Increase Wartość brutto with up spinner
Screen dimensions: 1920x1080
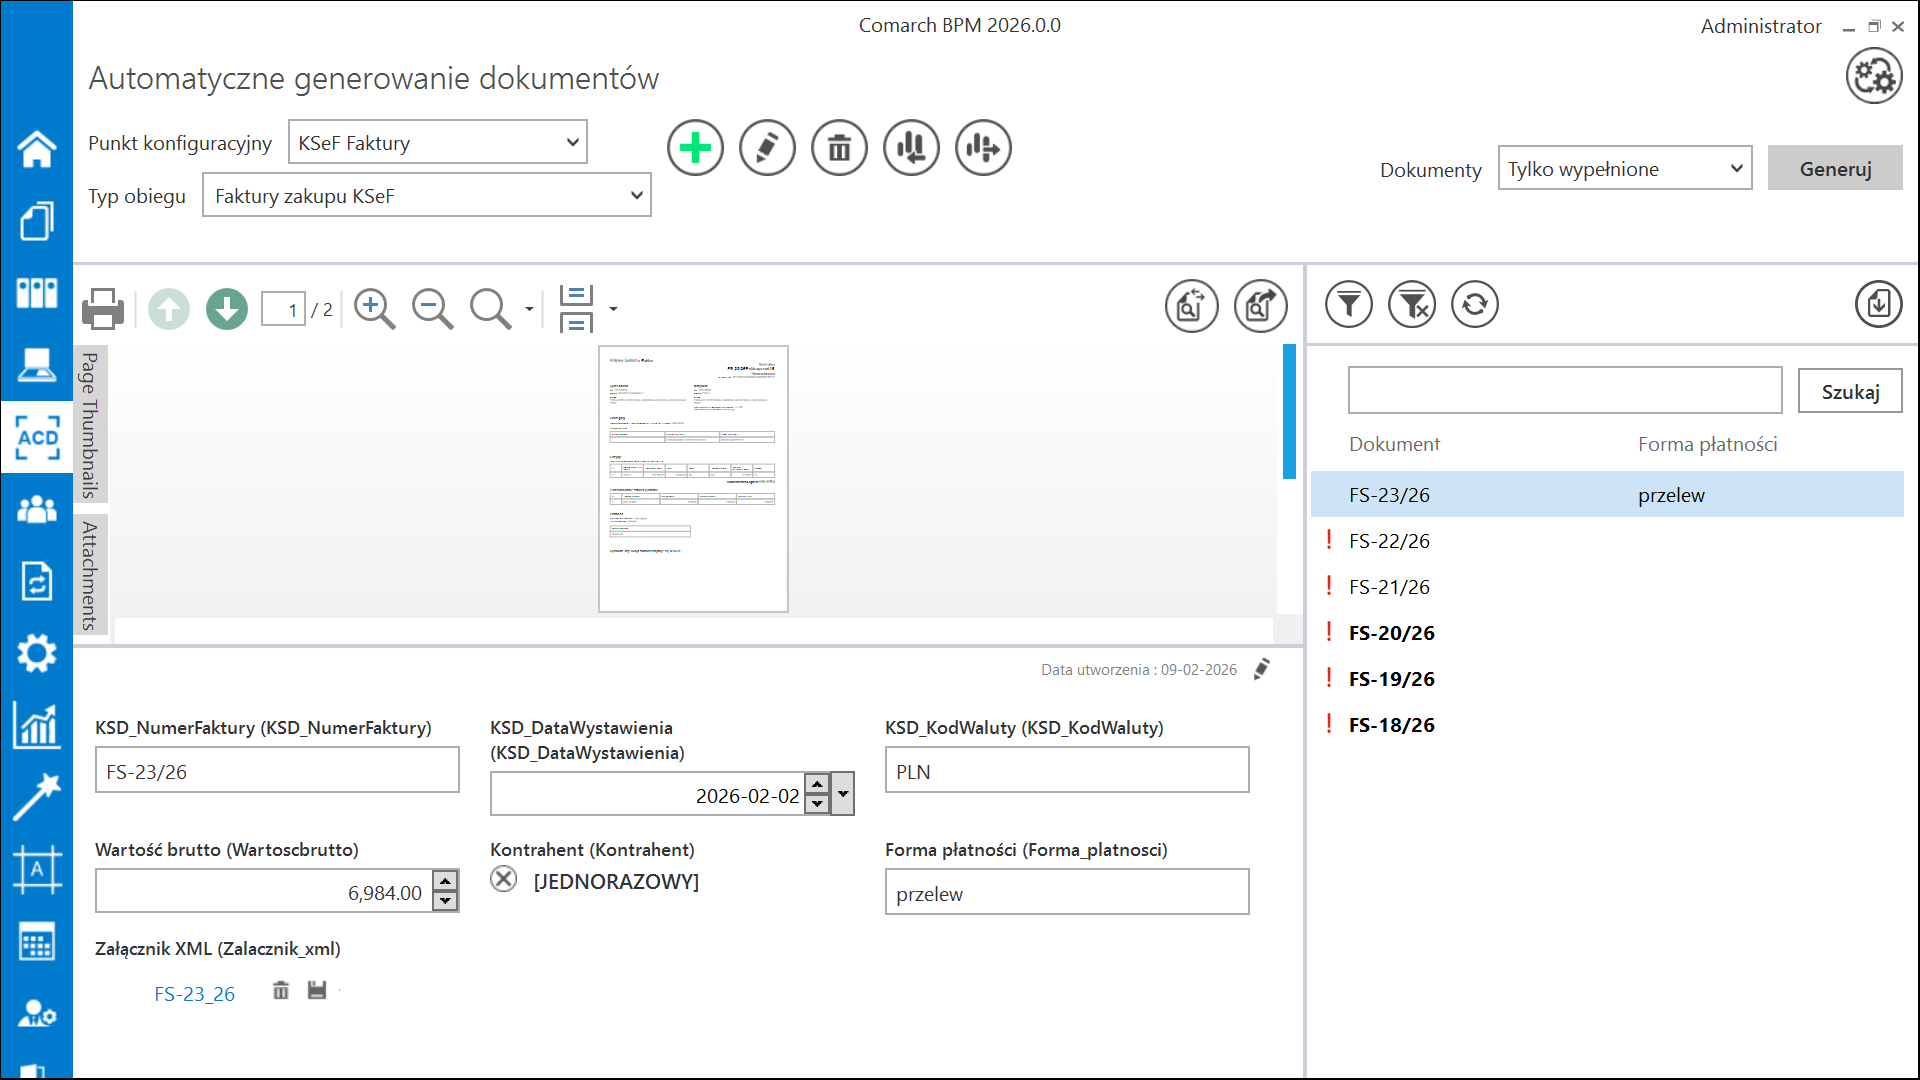tap(445, 880)
